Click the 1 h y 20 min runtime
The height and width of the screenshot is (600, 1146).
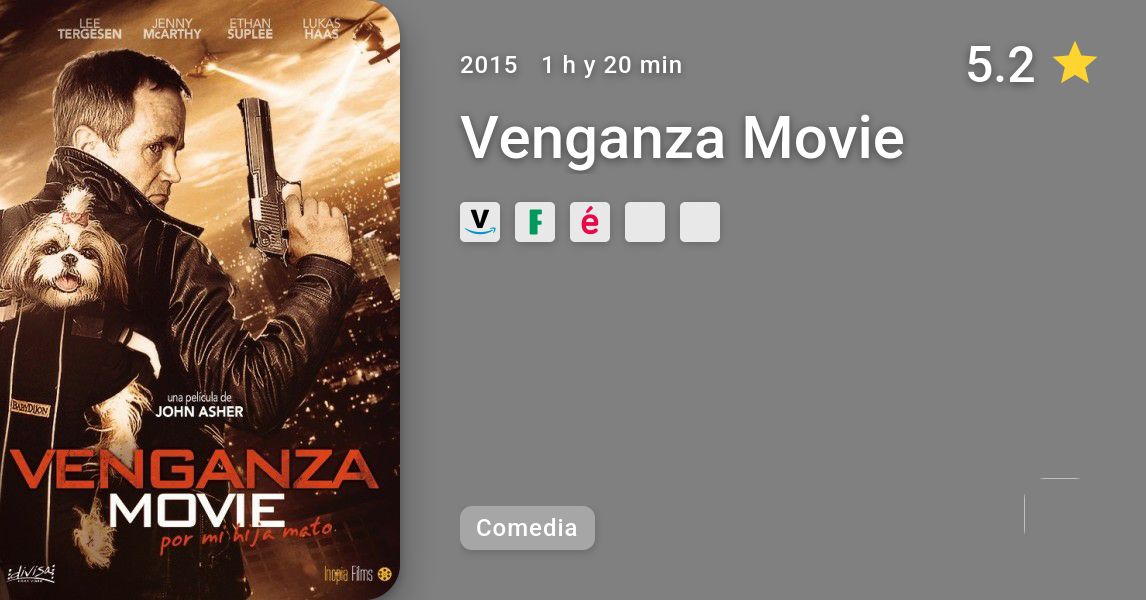pyautogui.click(x=612, y=65)
